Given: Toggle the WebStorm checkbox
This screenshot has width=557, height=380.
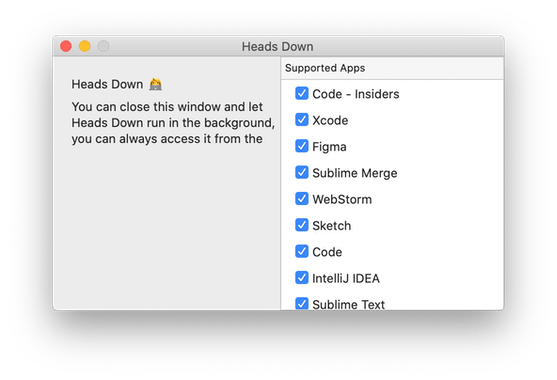Looking at the screenshot, I should pyautogui.click(x=302, y=199).
